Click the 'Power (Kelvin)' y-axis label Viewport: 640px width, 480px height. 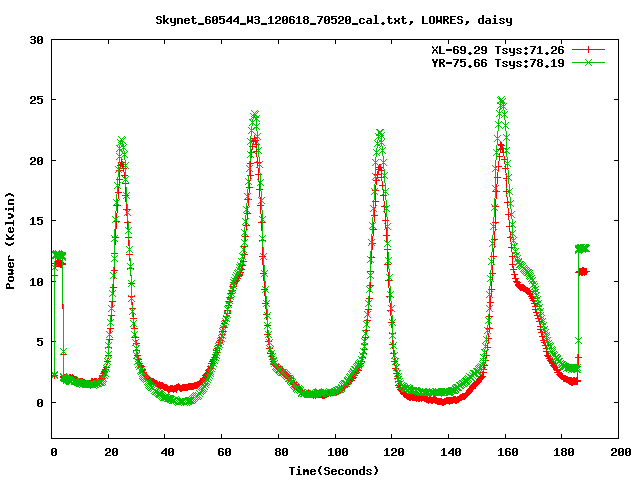(10, 241)
